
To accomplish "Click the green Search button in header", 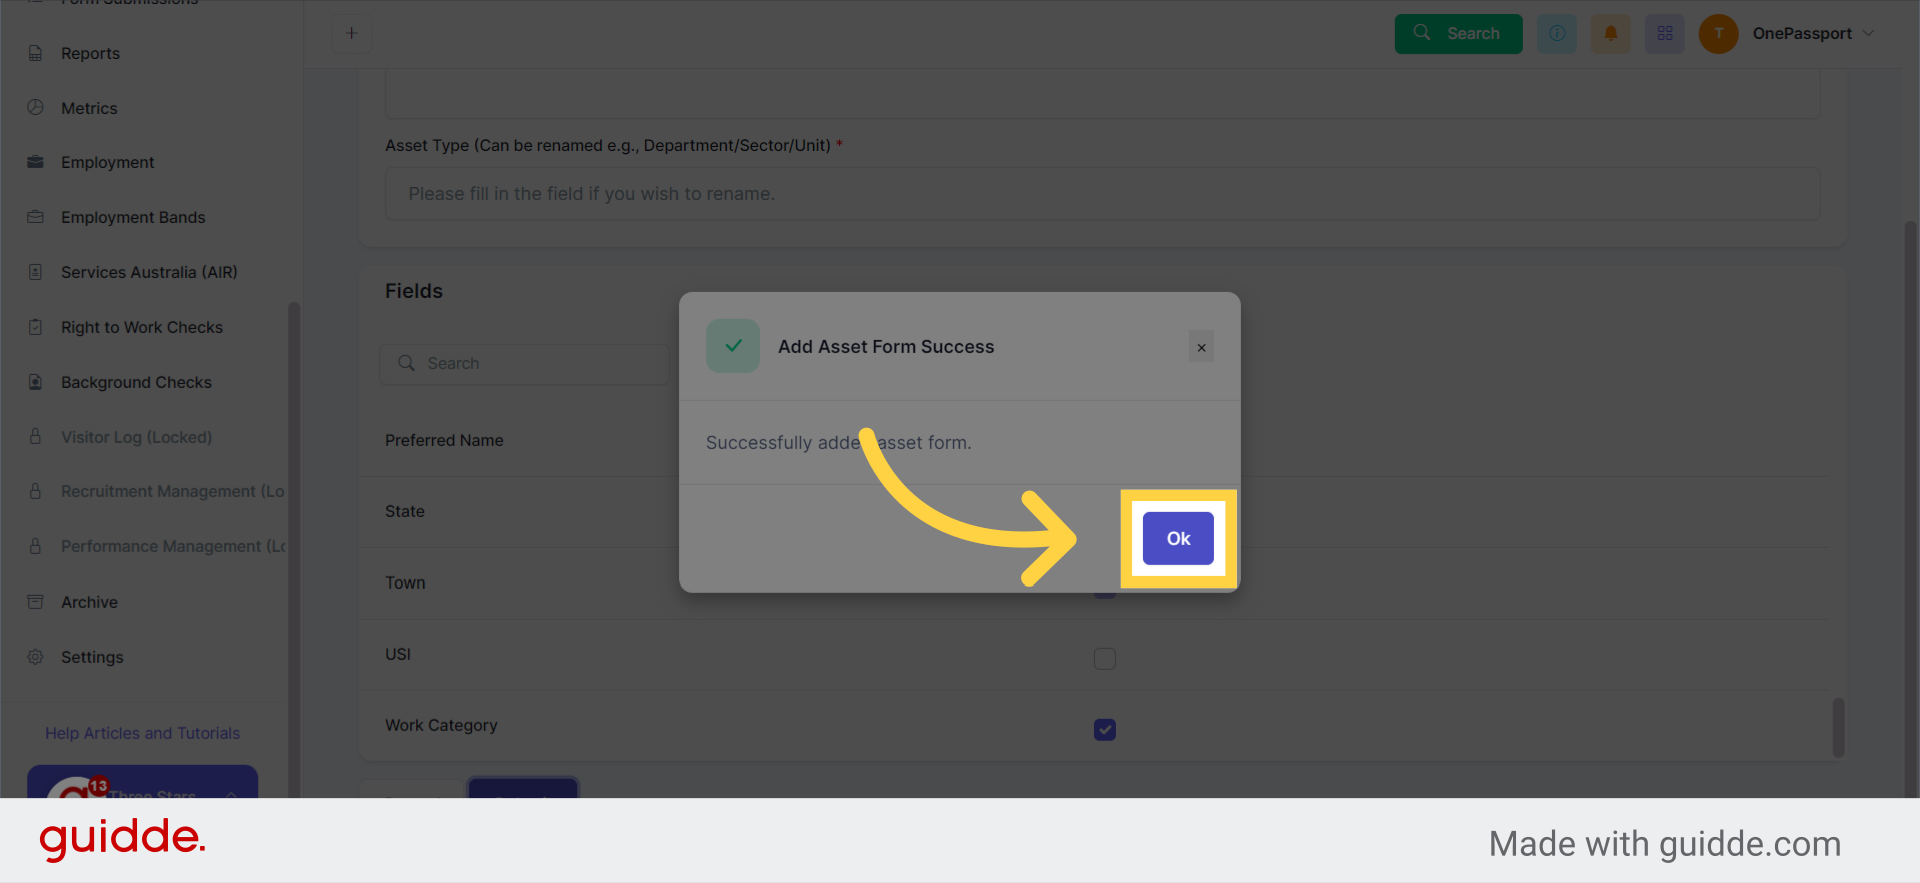I will [1458, 33].
